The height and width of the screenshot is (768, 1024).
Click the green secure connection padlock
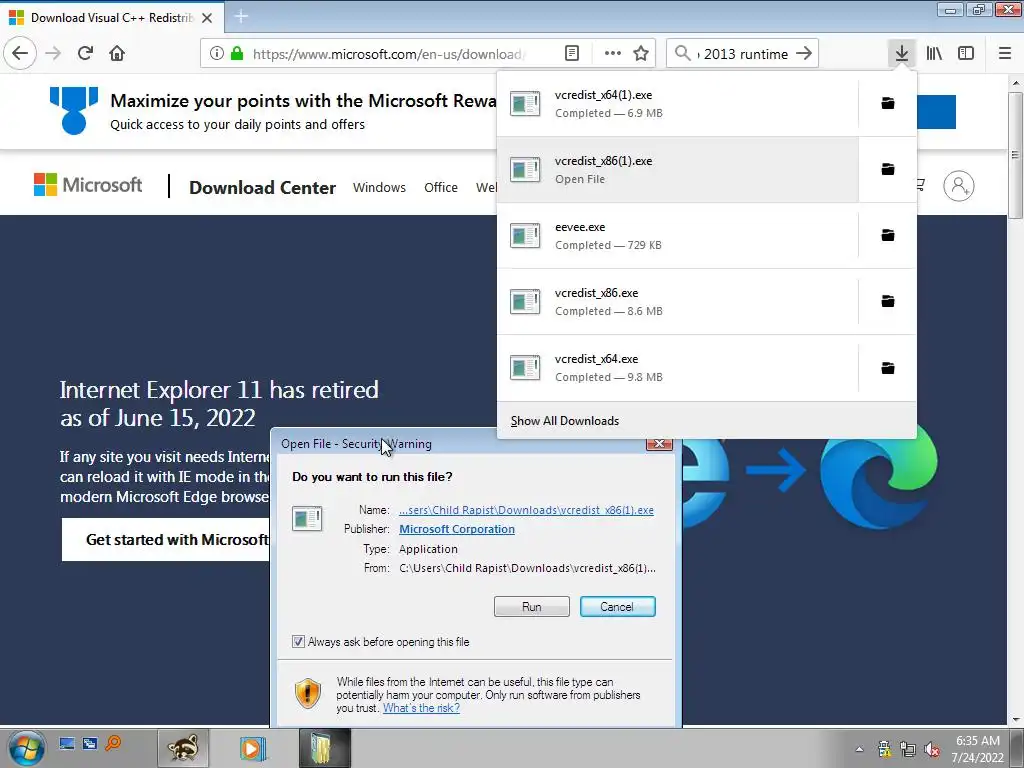click(236, 53)
